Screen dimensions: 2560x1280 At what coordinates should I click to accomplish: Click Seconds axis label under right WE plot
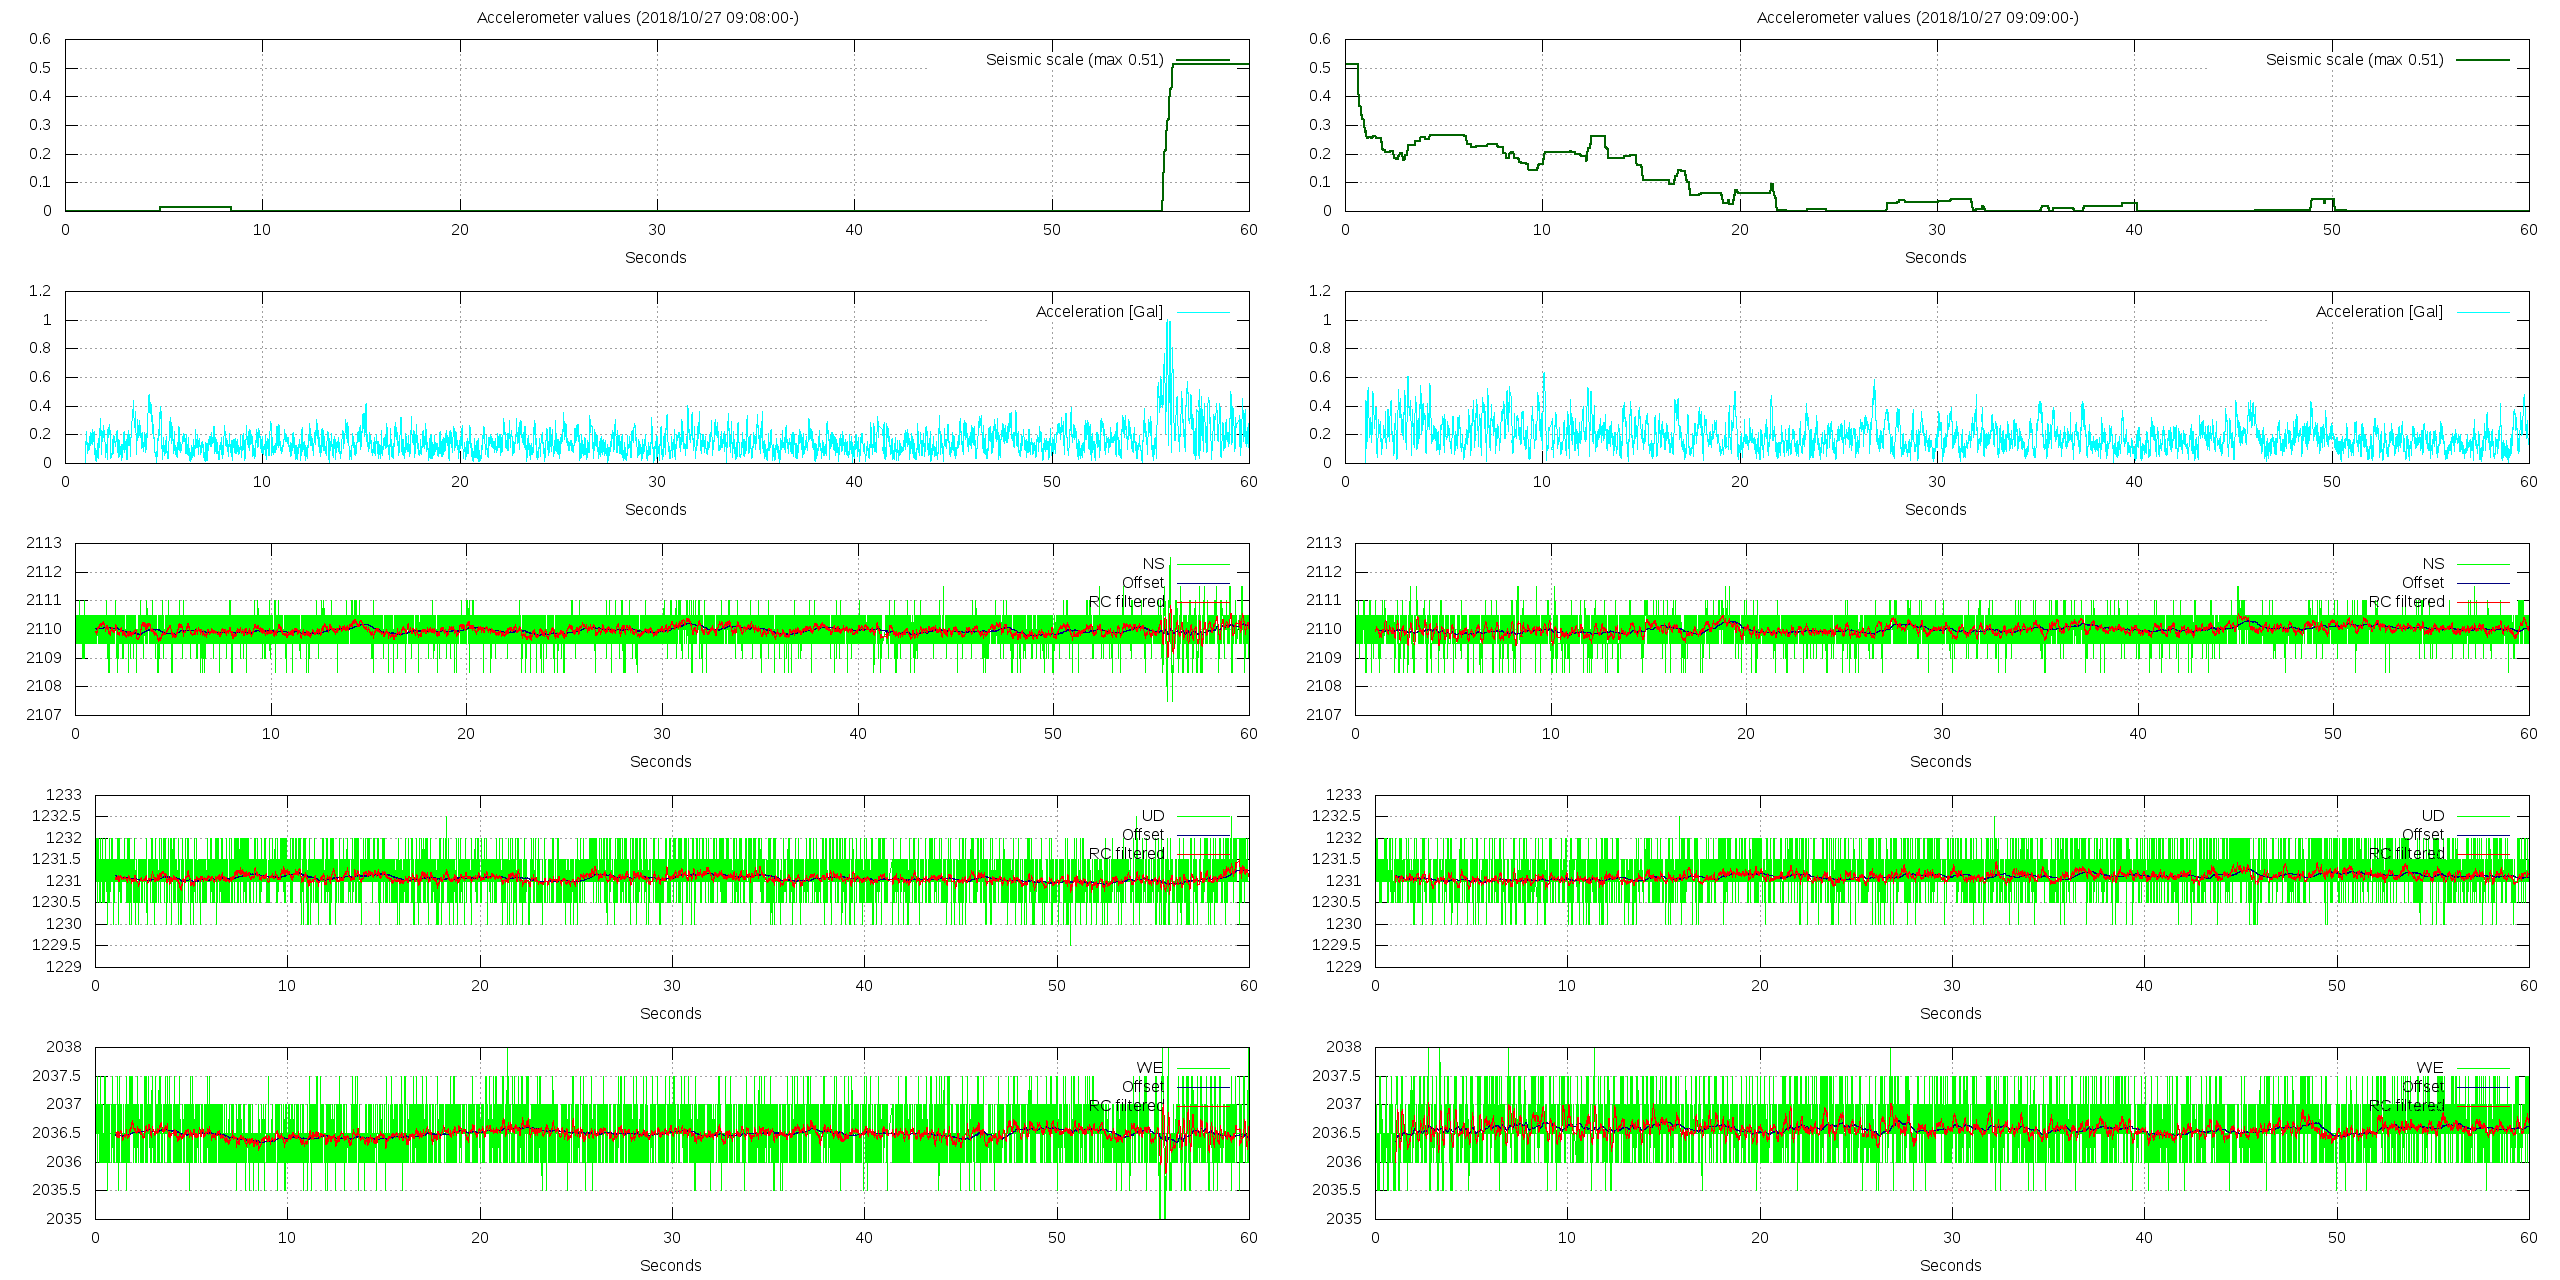[1950, 1266]
